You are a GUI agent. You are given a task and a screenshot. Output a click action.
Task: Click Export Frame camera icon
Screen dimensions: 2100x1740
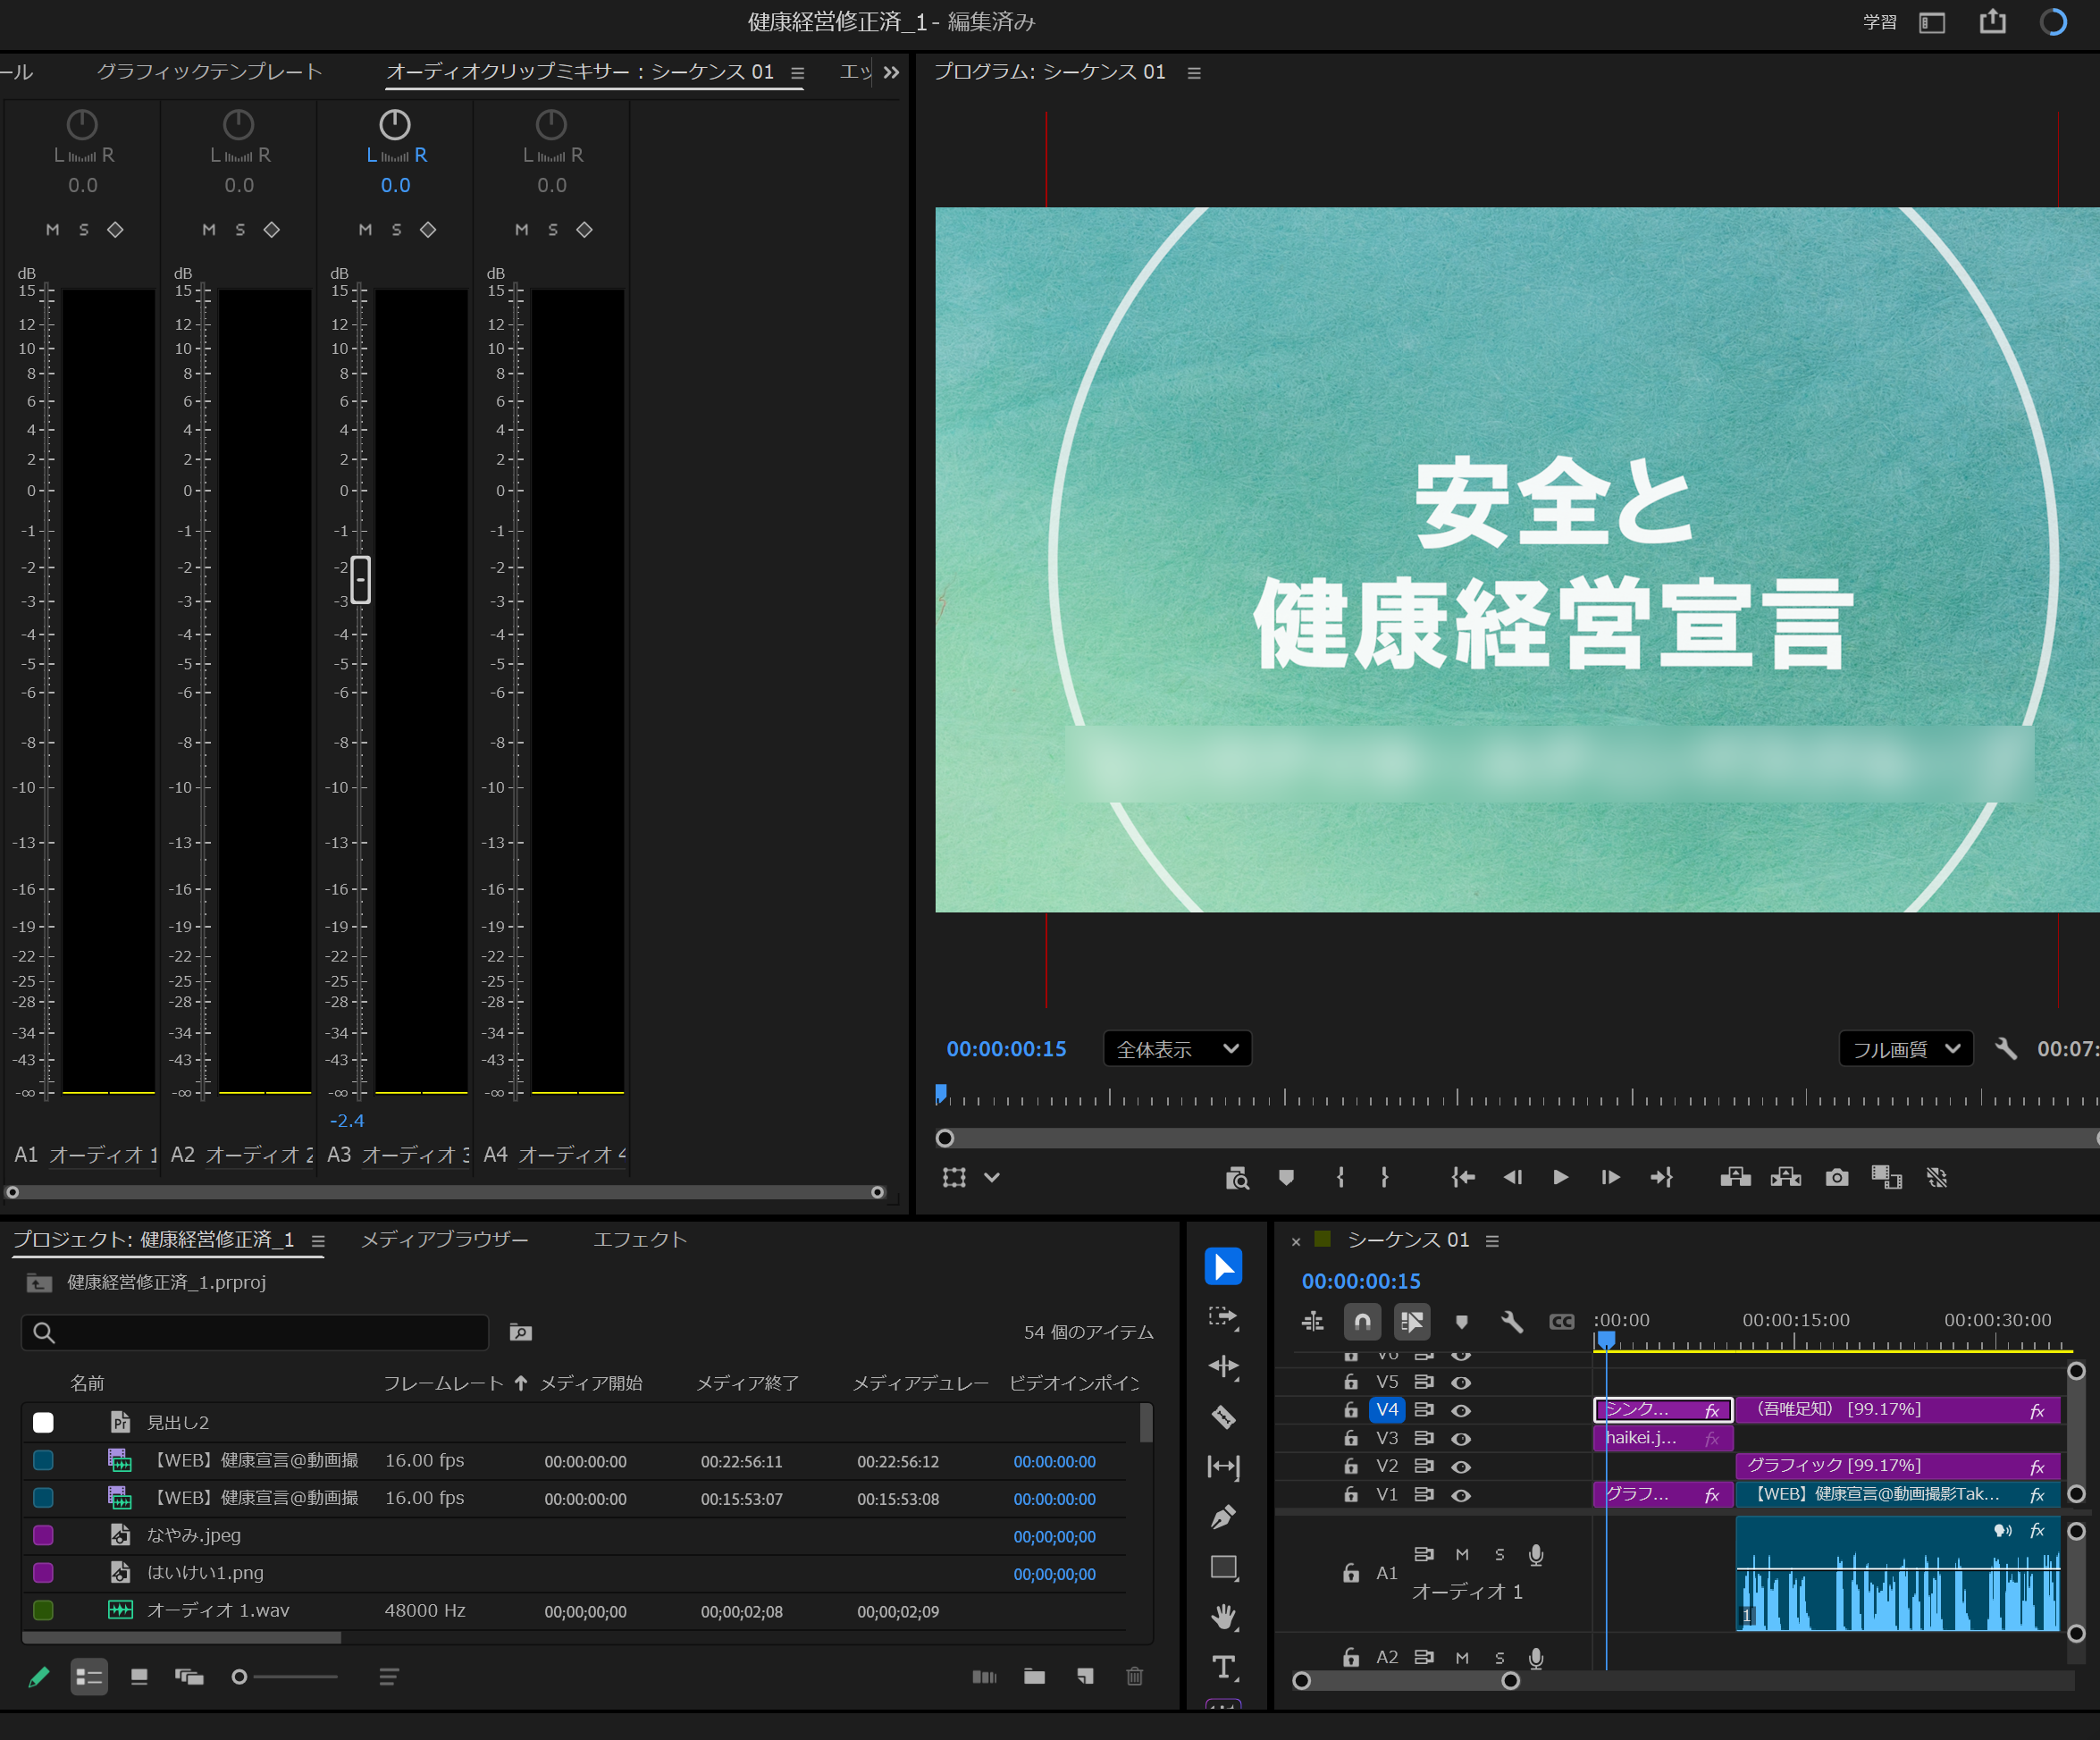pos(1836,1177)
